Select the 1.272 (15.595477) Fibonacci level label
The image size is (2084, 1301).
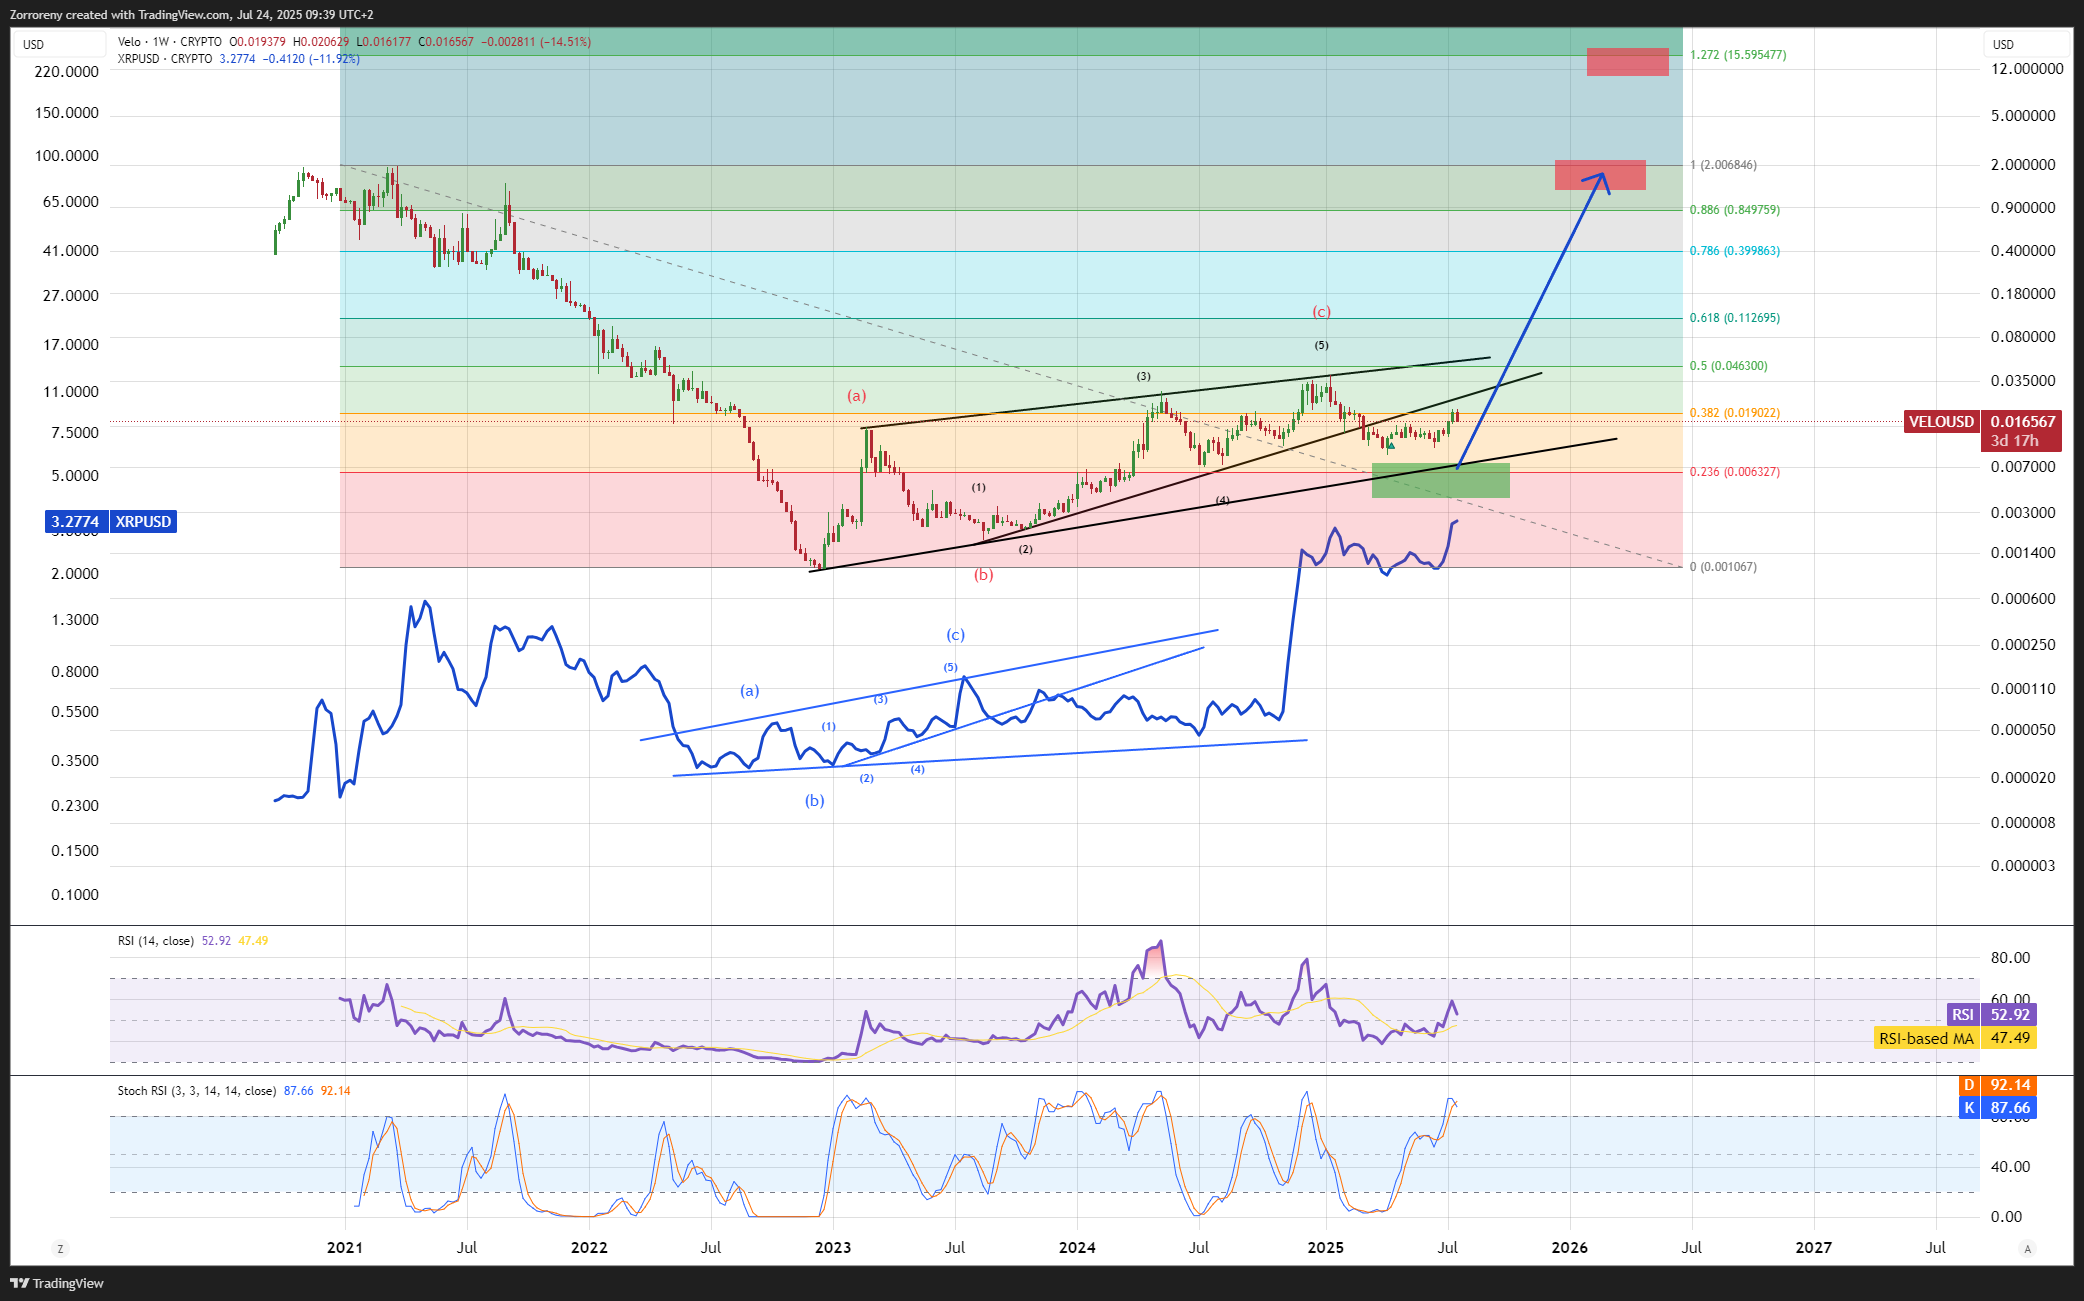1738,55
